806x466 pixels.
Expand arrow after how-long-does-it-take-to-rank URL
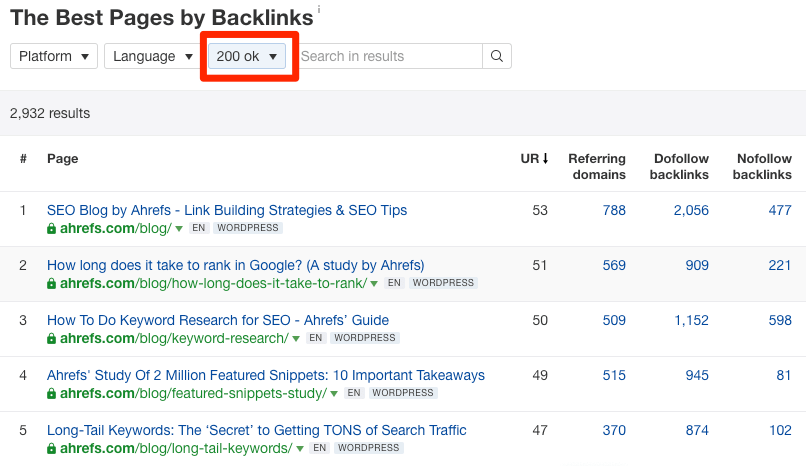(374, 284)
